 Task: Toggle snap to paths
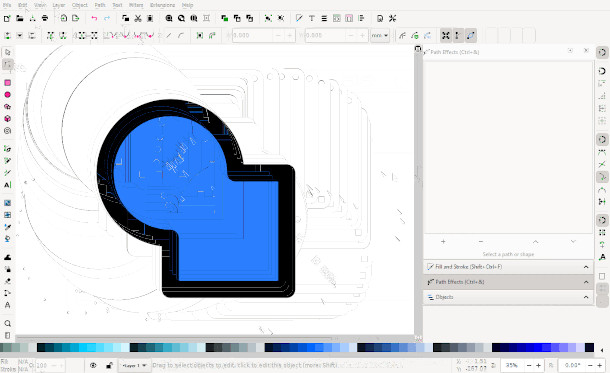pyautogui.click(x=602, y=152)
